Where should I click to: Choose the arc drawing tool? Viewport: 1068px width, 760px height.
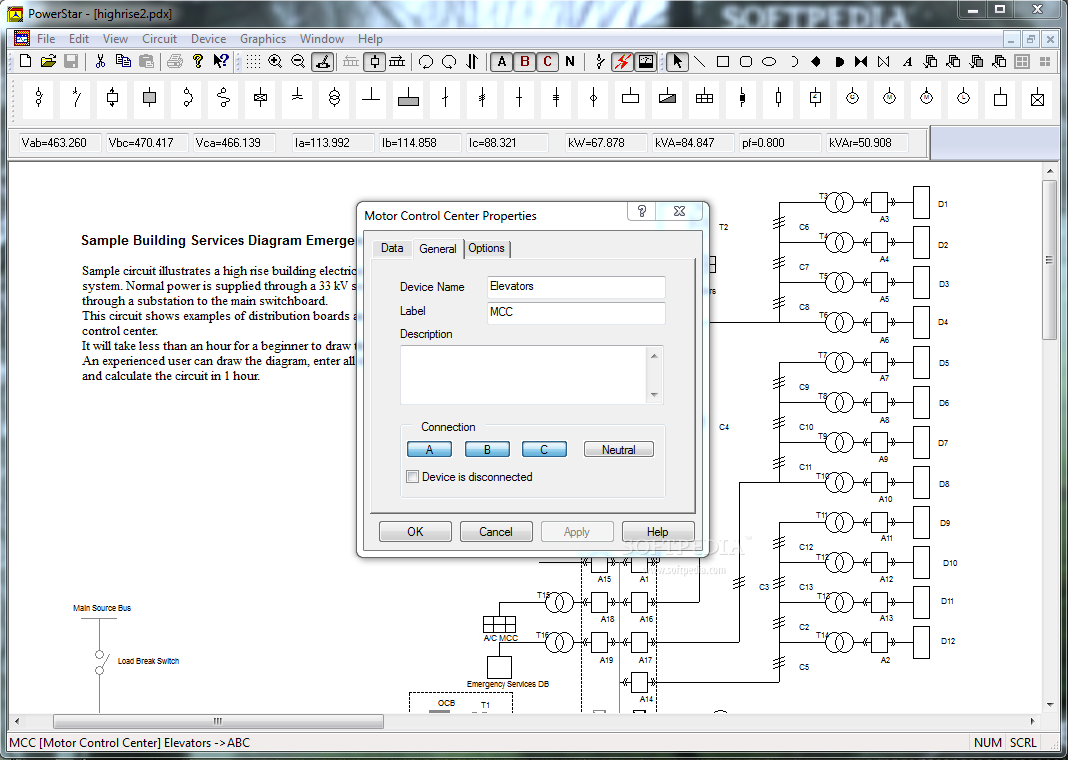793,62
